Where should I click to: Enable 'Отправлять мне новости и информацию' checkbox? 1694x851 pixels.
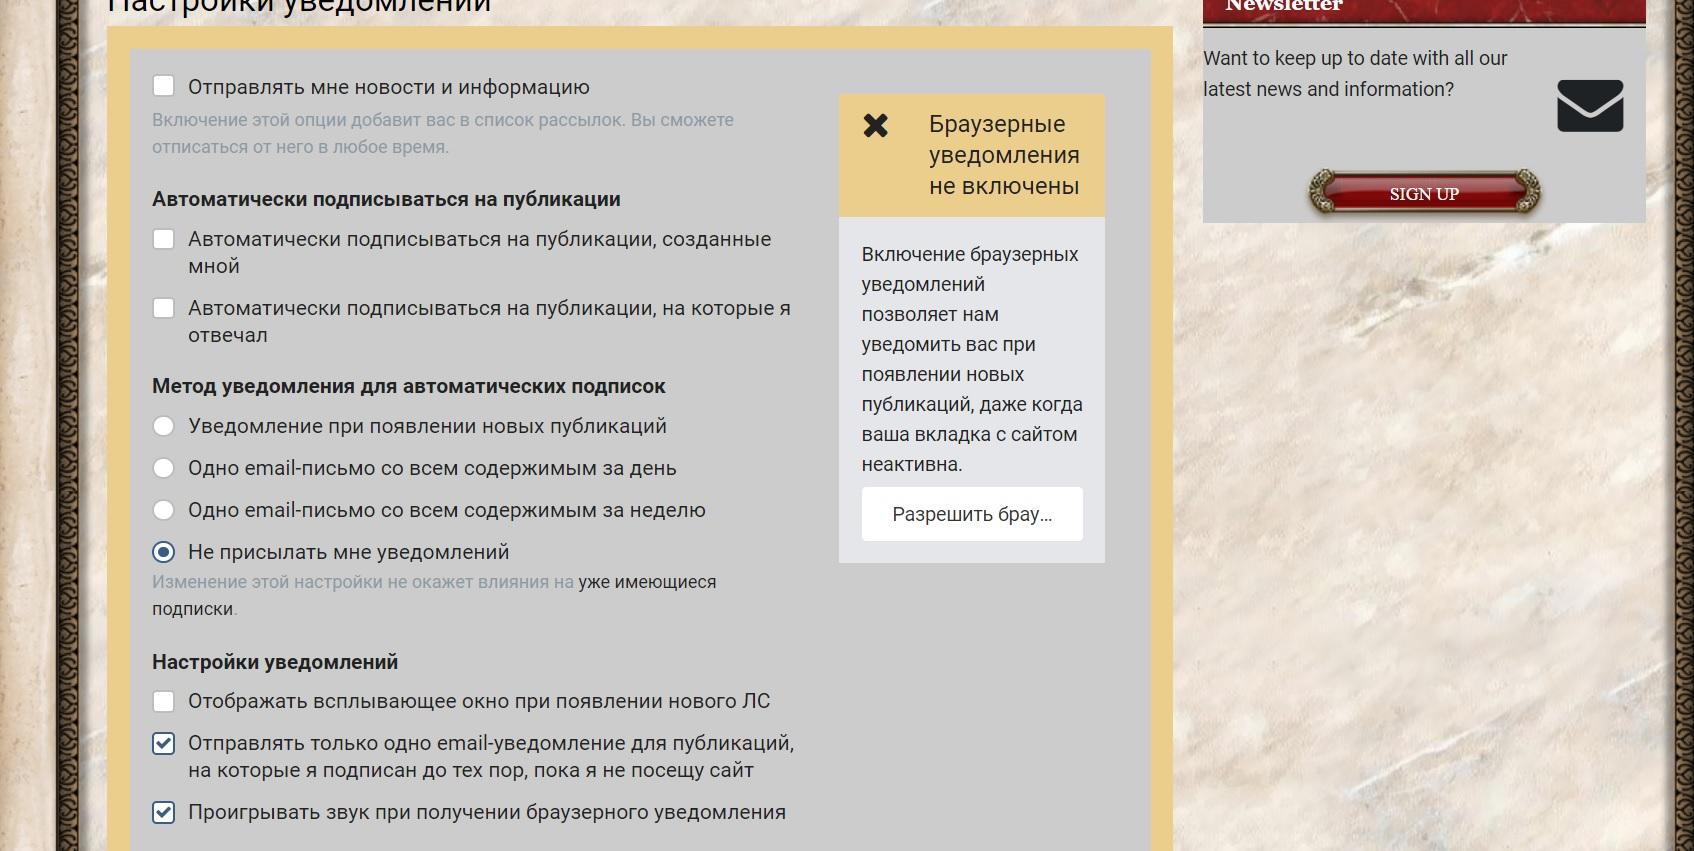point(164,87)
